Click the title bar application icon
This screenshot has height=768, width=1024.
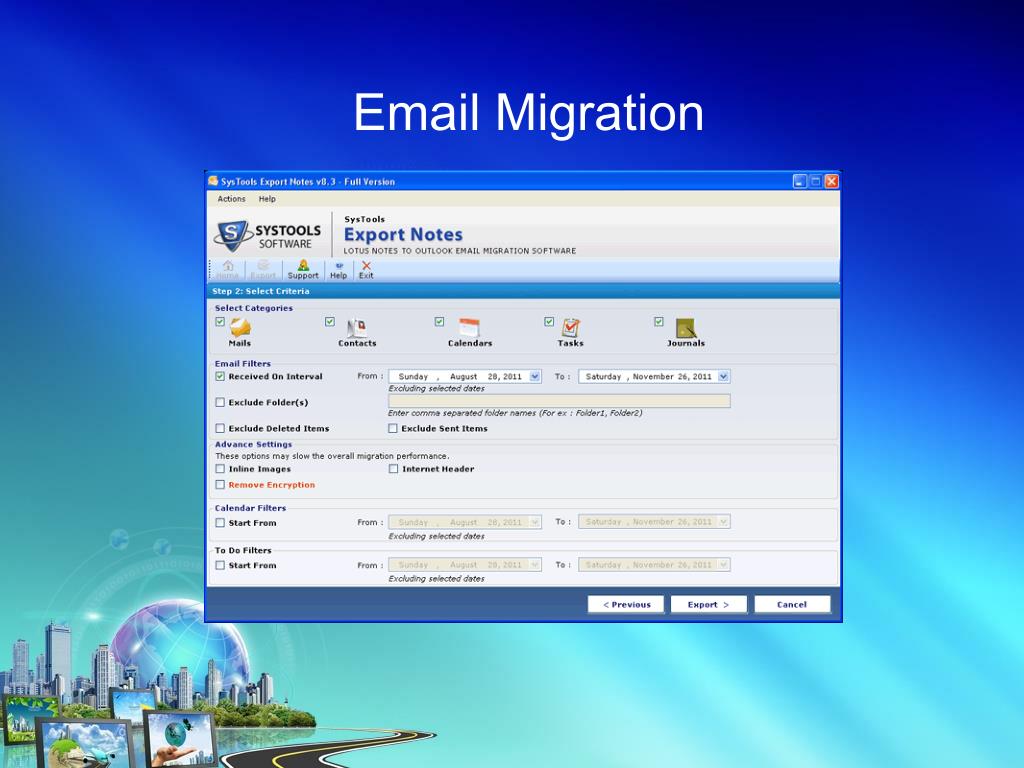click(x=213, y=181)
